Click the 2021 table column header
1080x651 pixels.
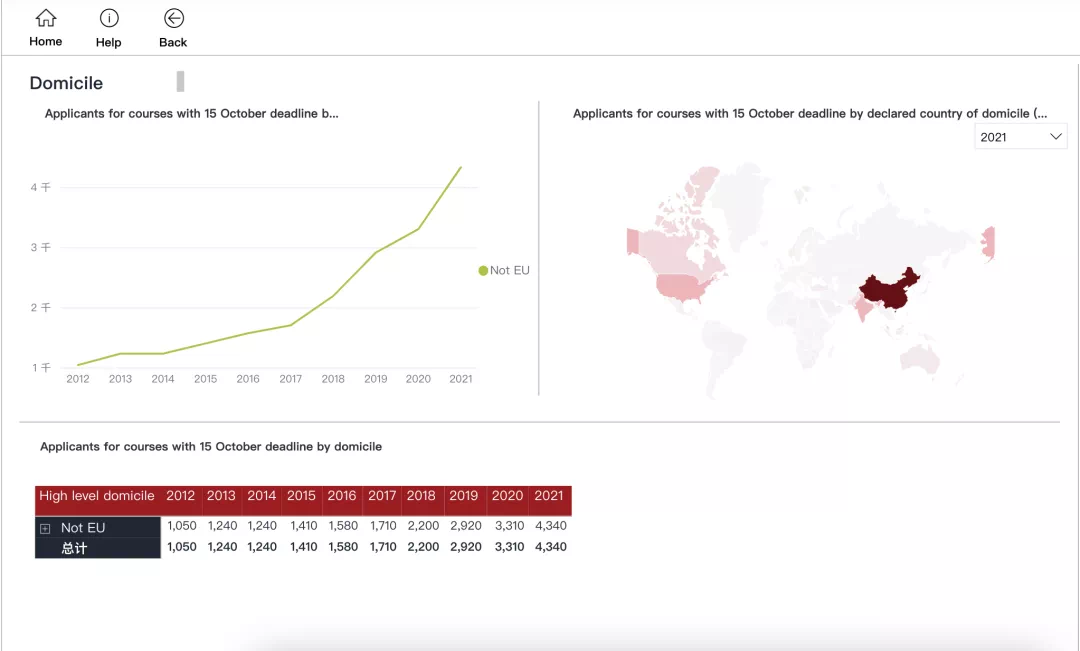[549, 495]
